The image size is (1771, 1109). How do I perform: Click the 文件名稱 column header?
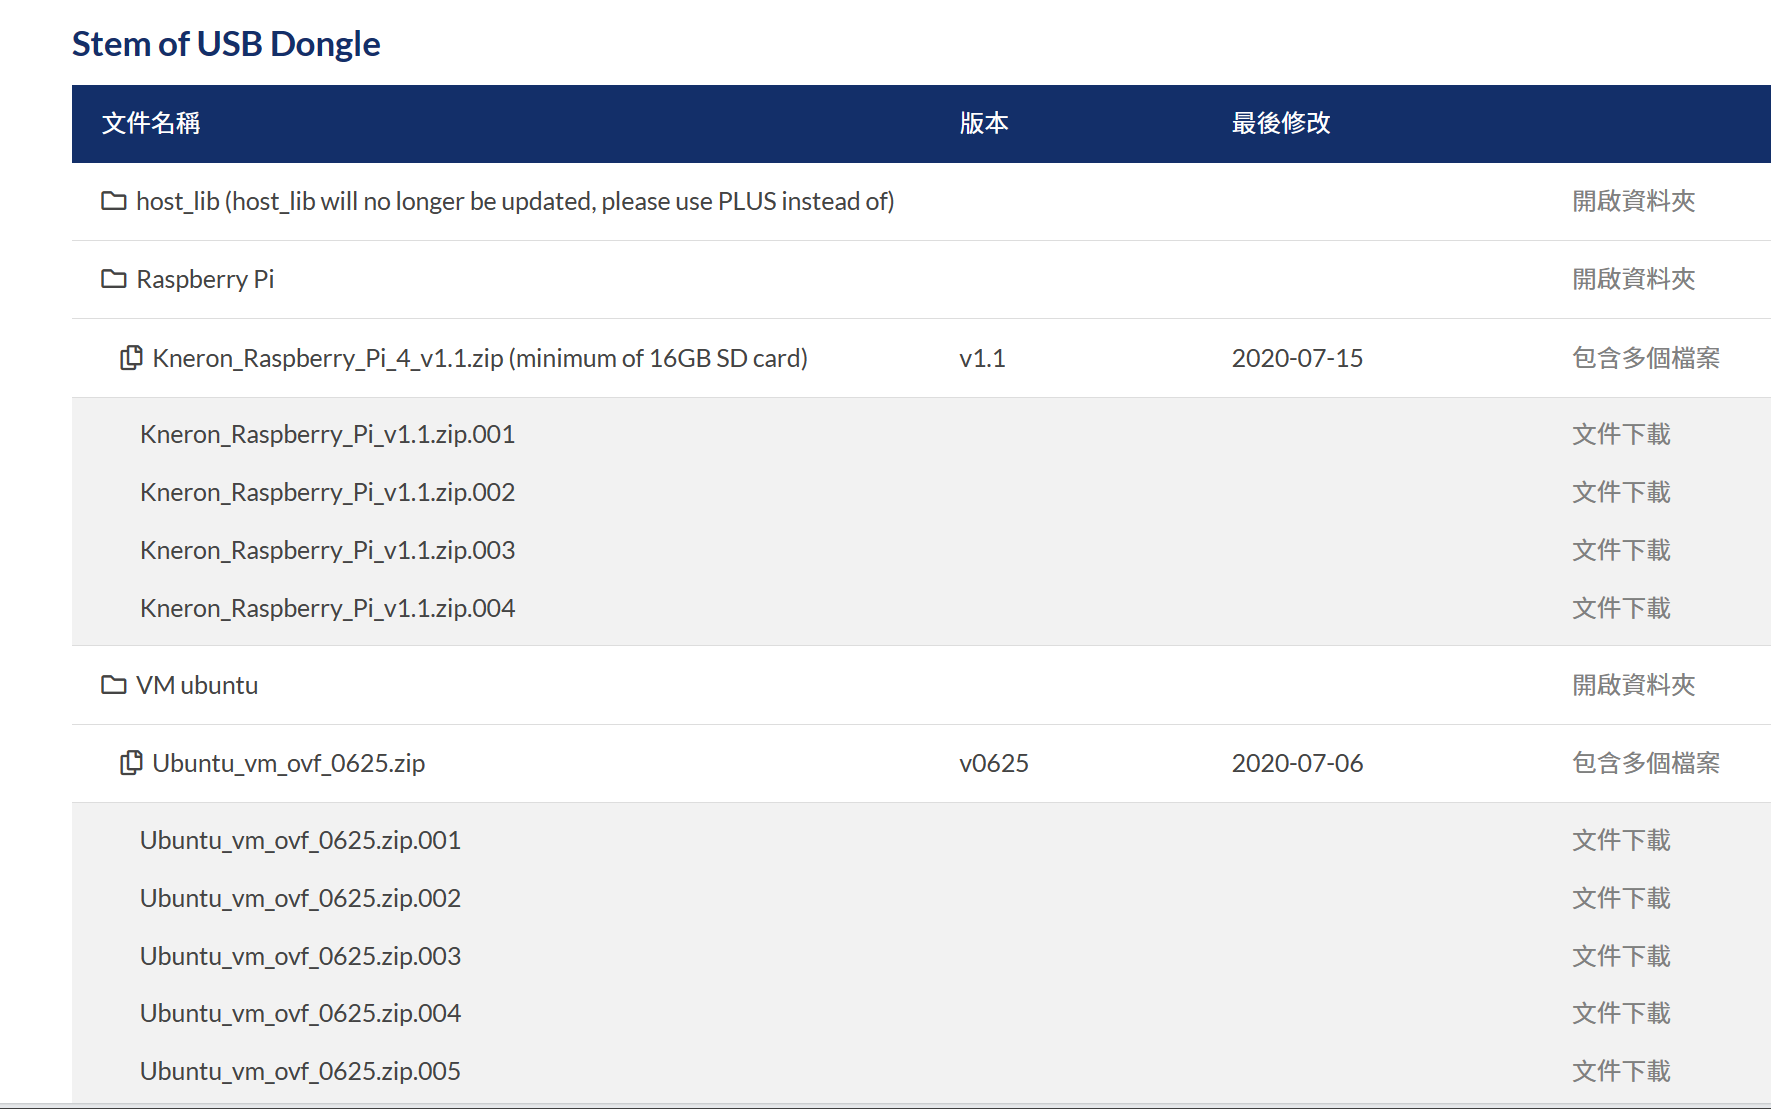tap(151, 123)
